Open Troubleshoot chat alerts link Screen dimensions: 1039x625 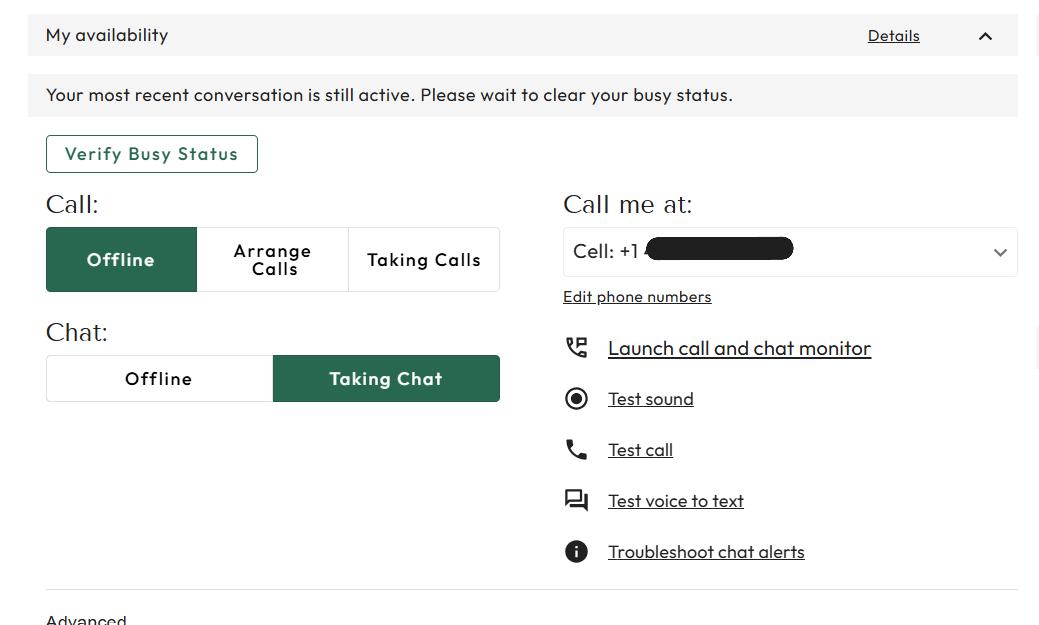(x=706, y=552)
